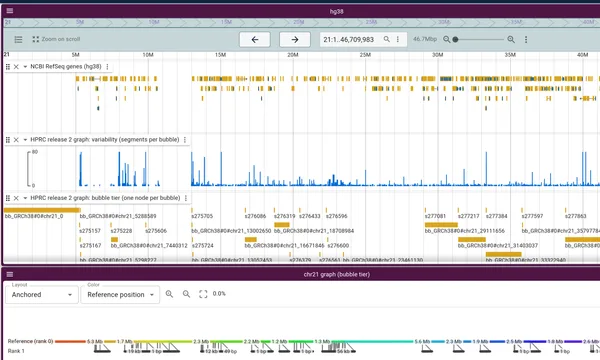The width and height of the screenshot is (600, 360).
Task: Collapse the variability track
Action: pos(25,140)
